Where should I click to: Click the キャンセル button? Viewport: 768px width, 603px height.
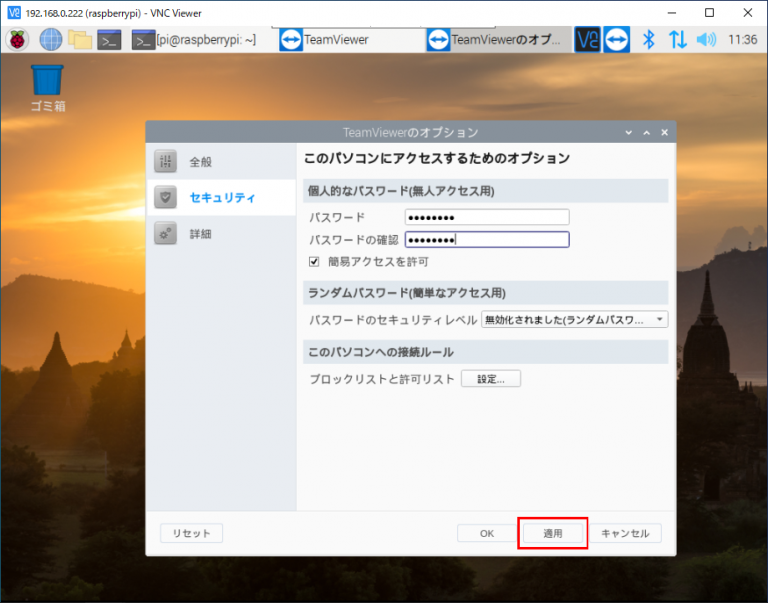point(625,533)
